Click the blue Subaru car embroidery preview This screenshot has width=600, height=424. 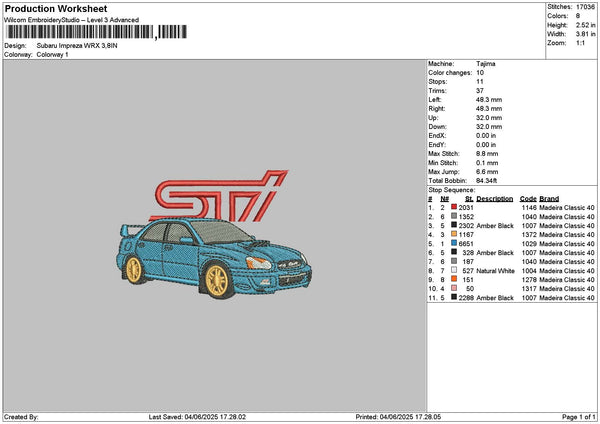[x=214, y=258]
